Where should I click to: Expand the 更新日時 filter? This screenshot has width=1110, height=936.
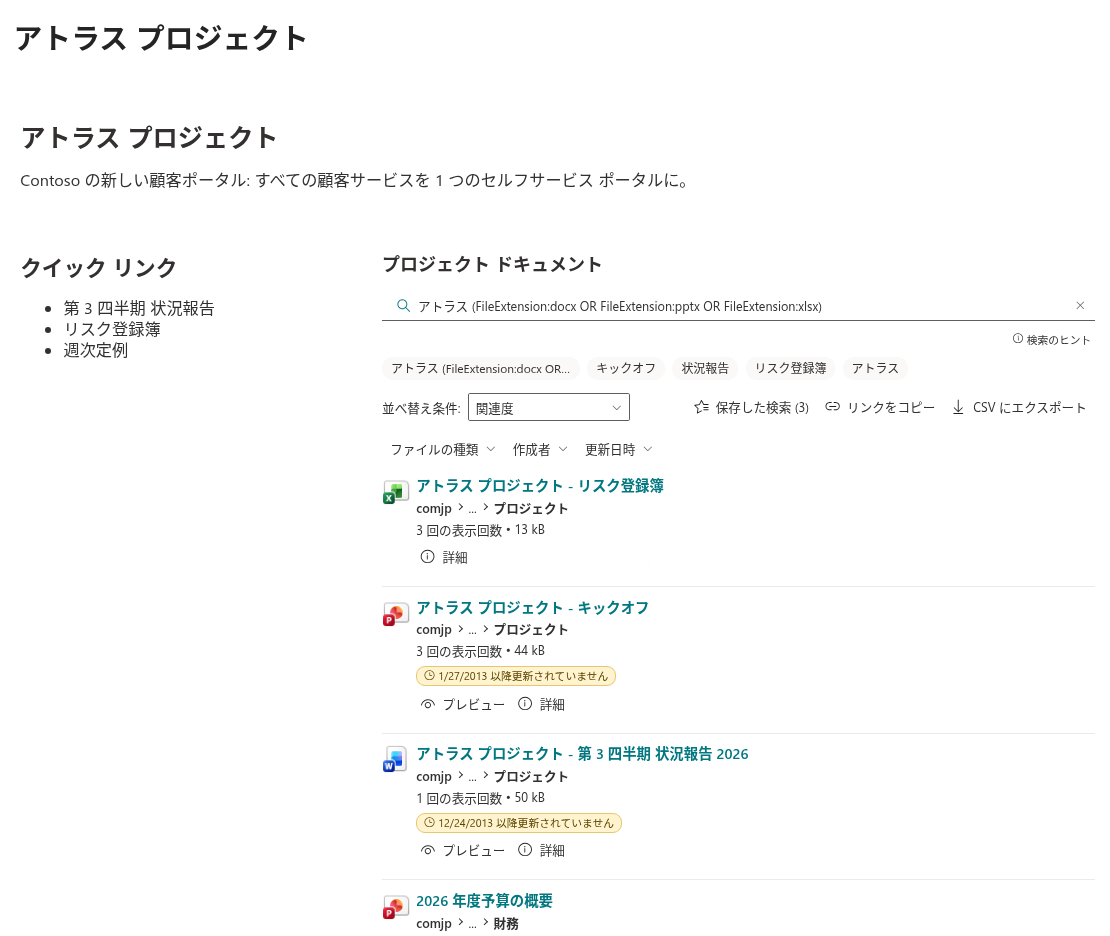(x=619, y=450)
